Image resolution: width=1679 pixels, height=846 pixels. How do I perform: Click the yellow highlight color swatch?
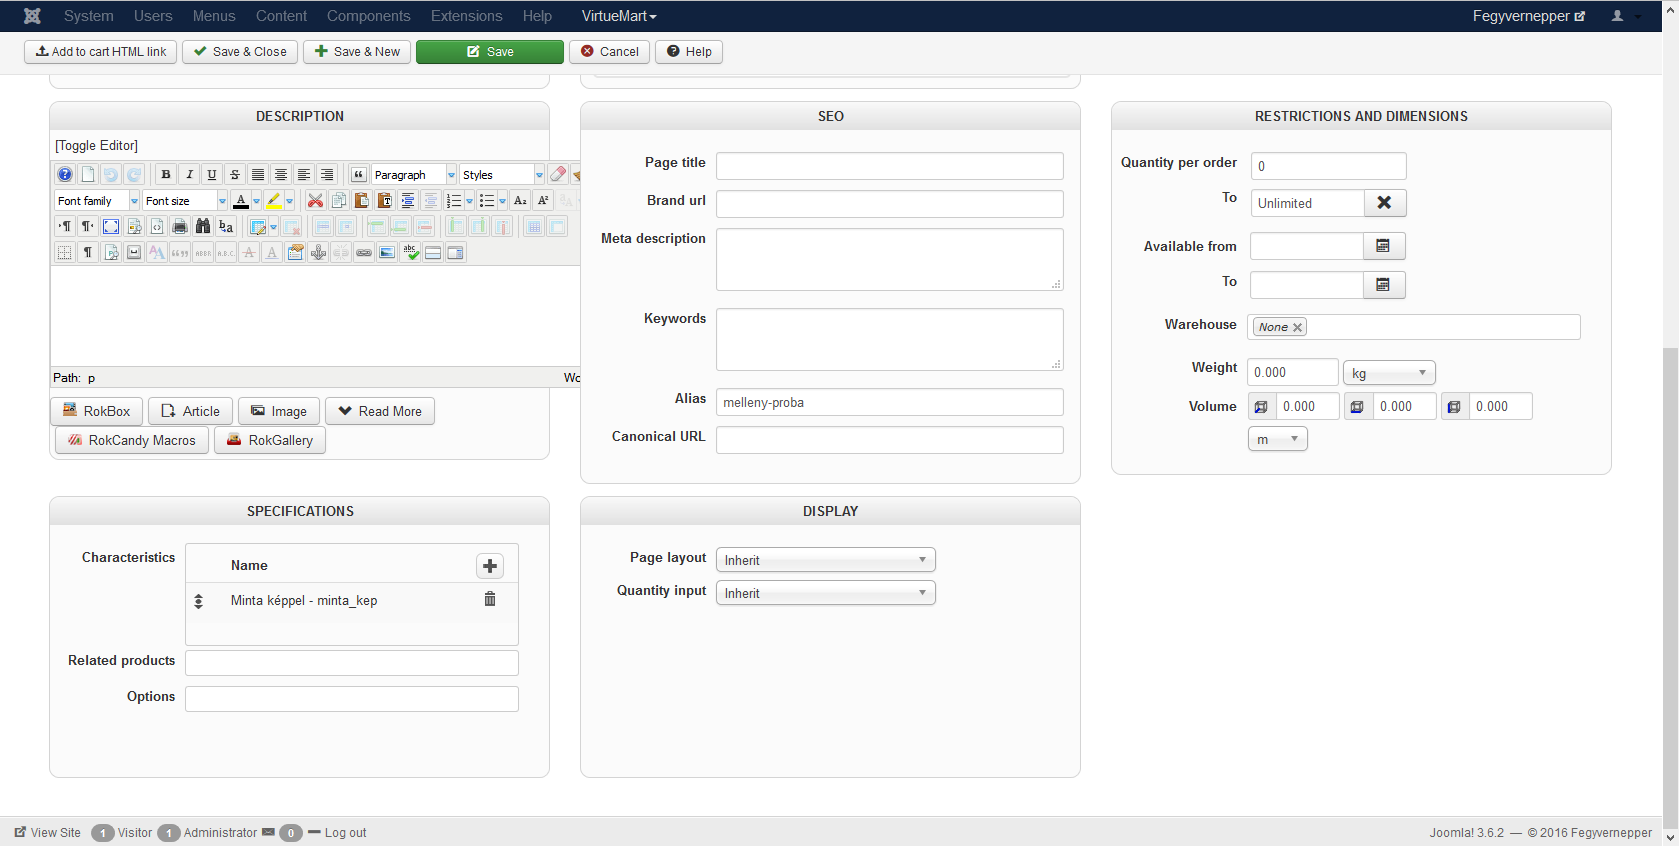(x=273, y=201)
